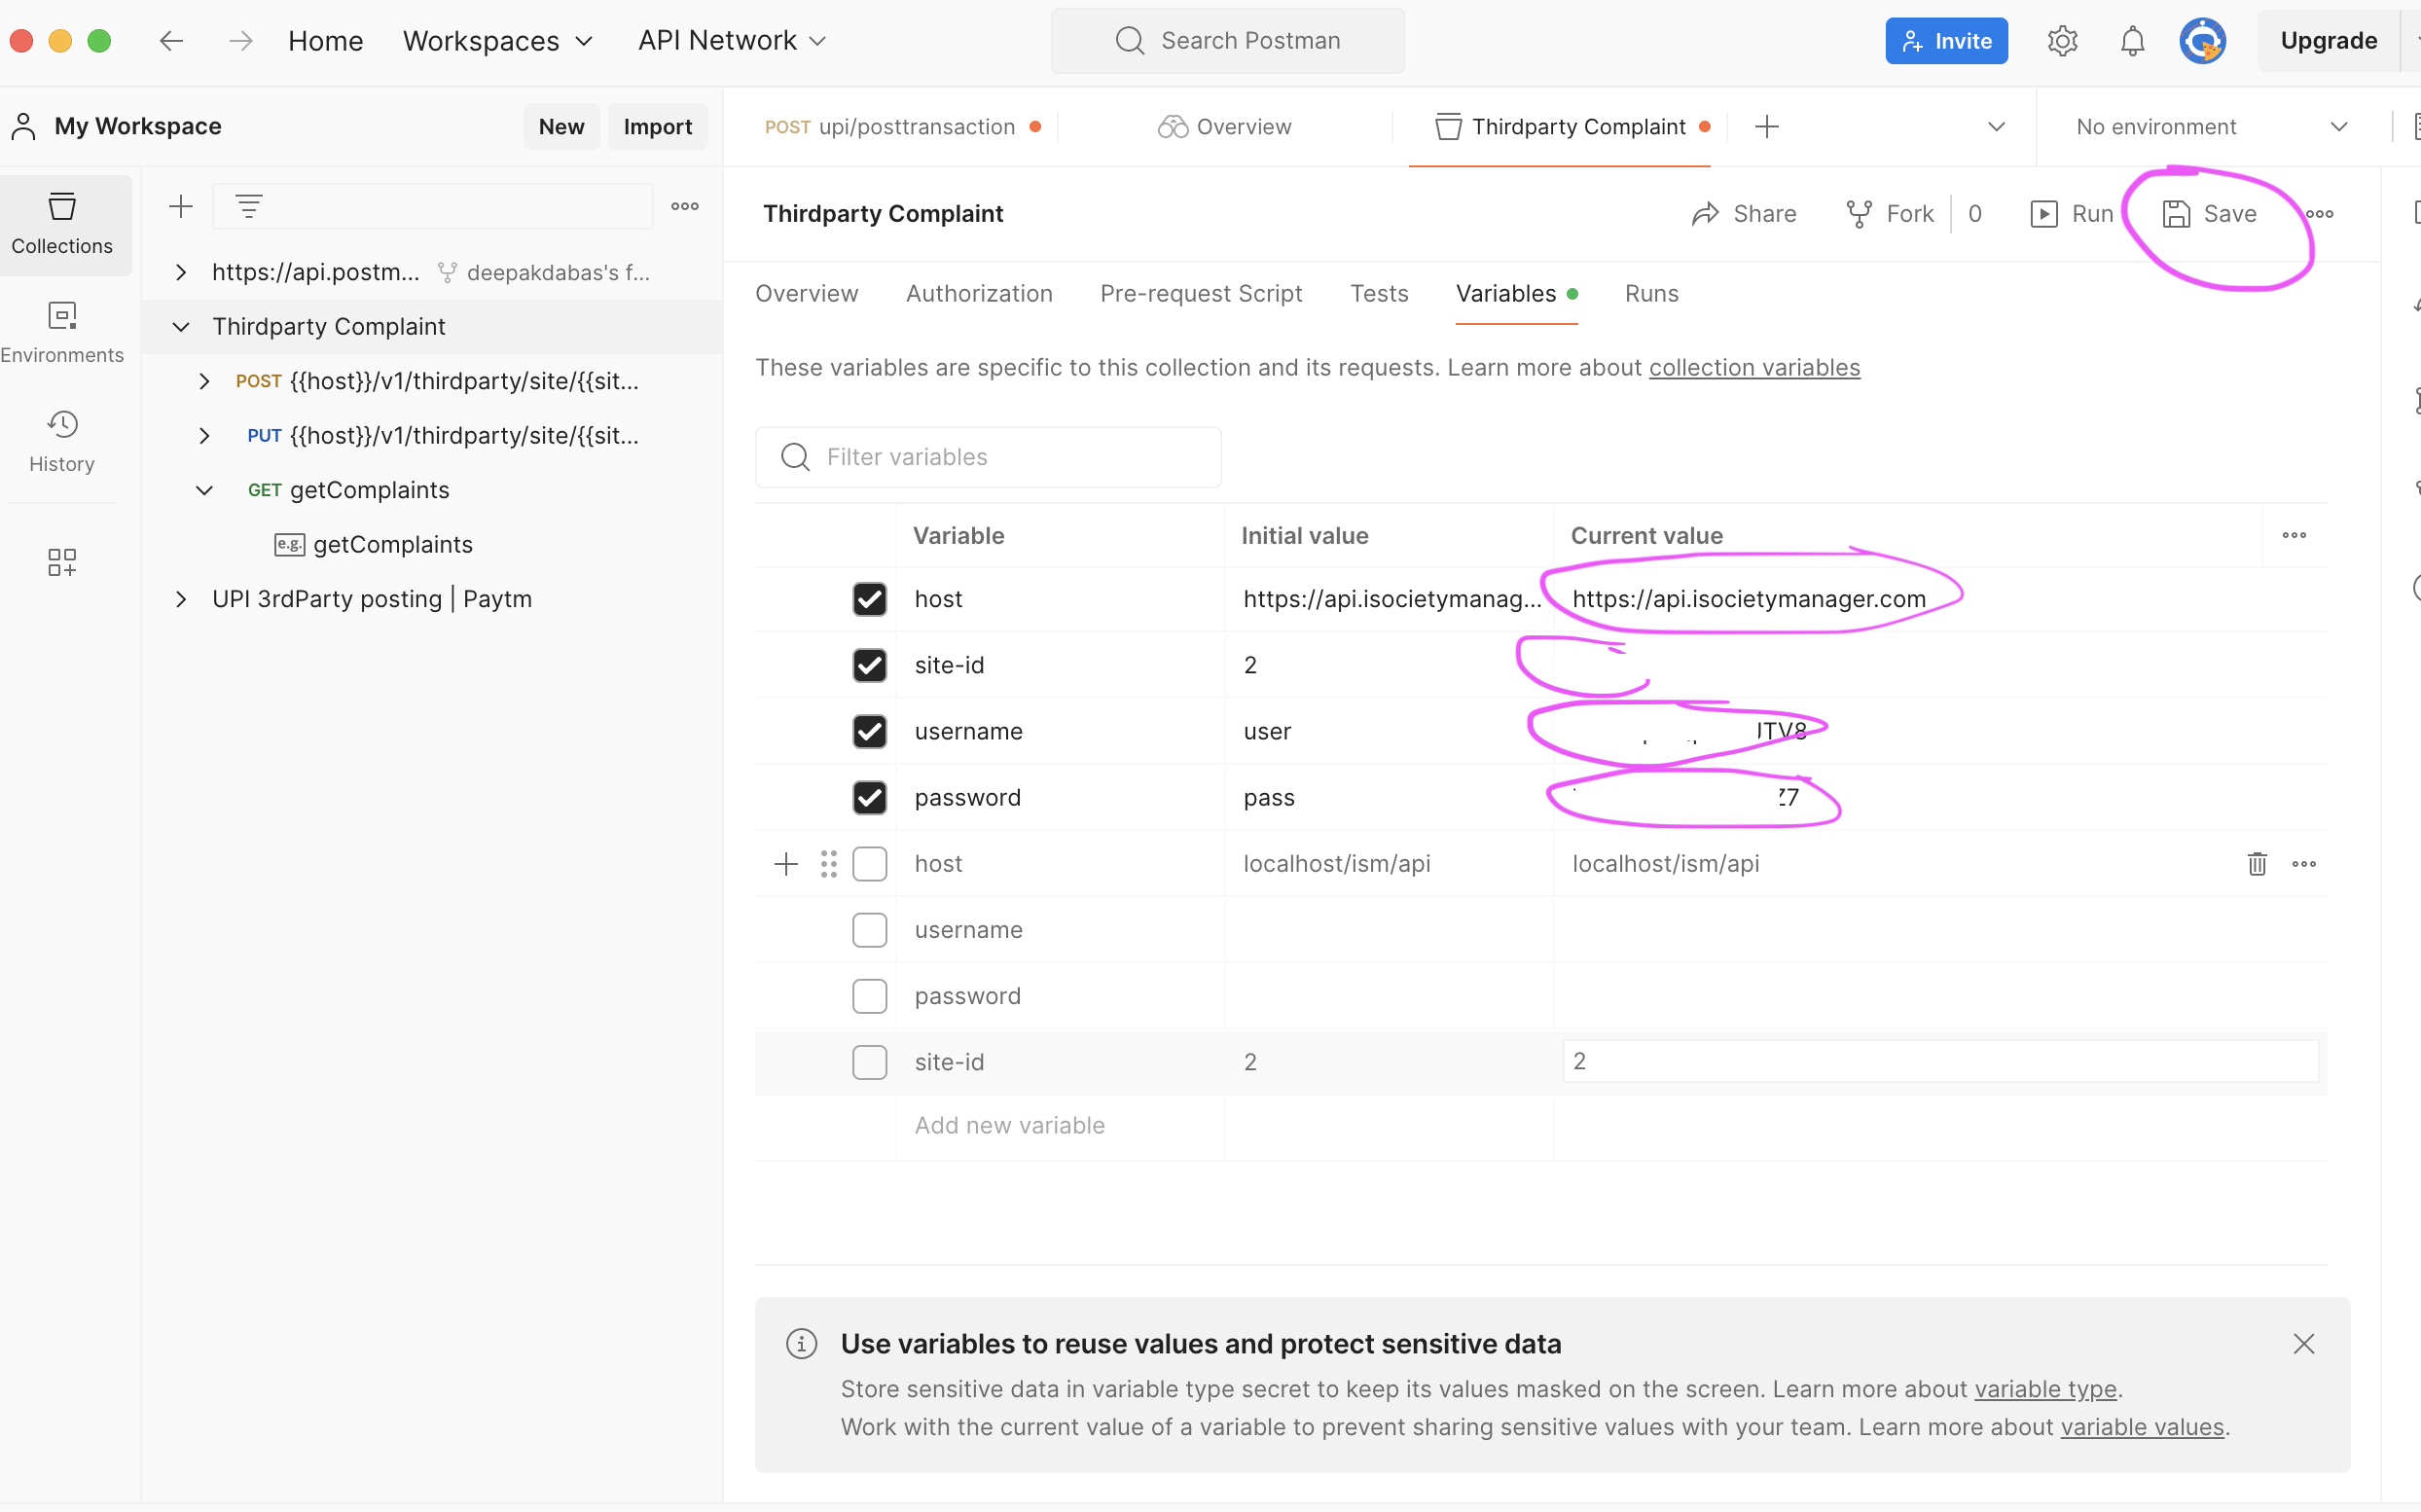Run the Thirdparty Complaint collection
Viewport: 2421px width, 1512px height.
coord(2072,214)
